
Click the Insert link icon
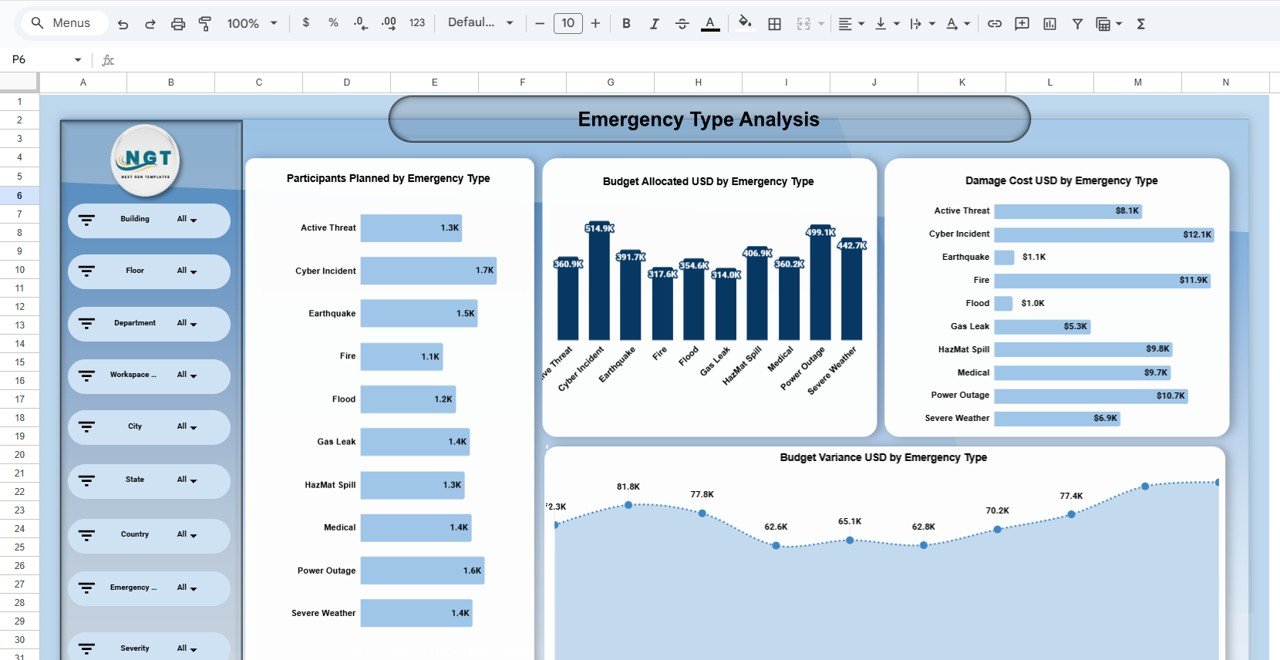(994, 23)
